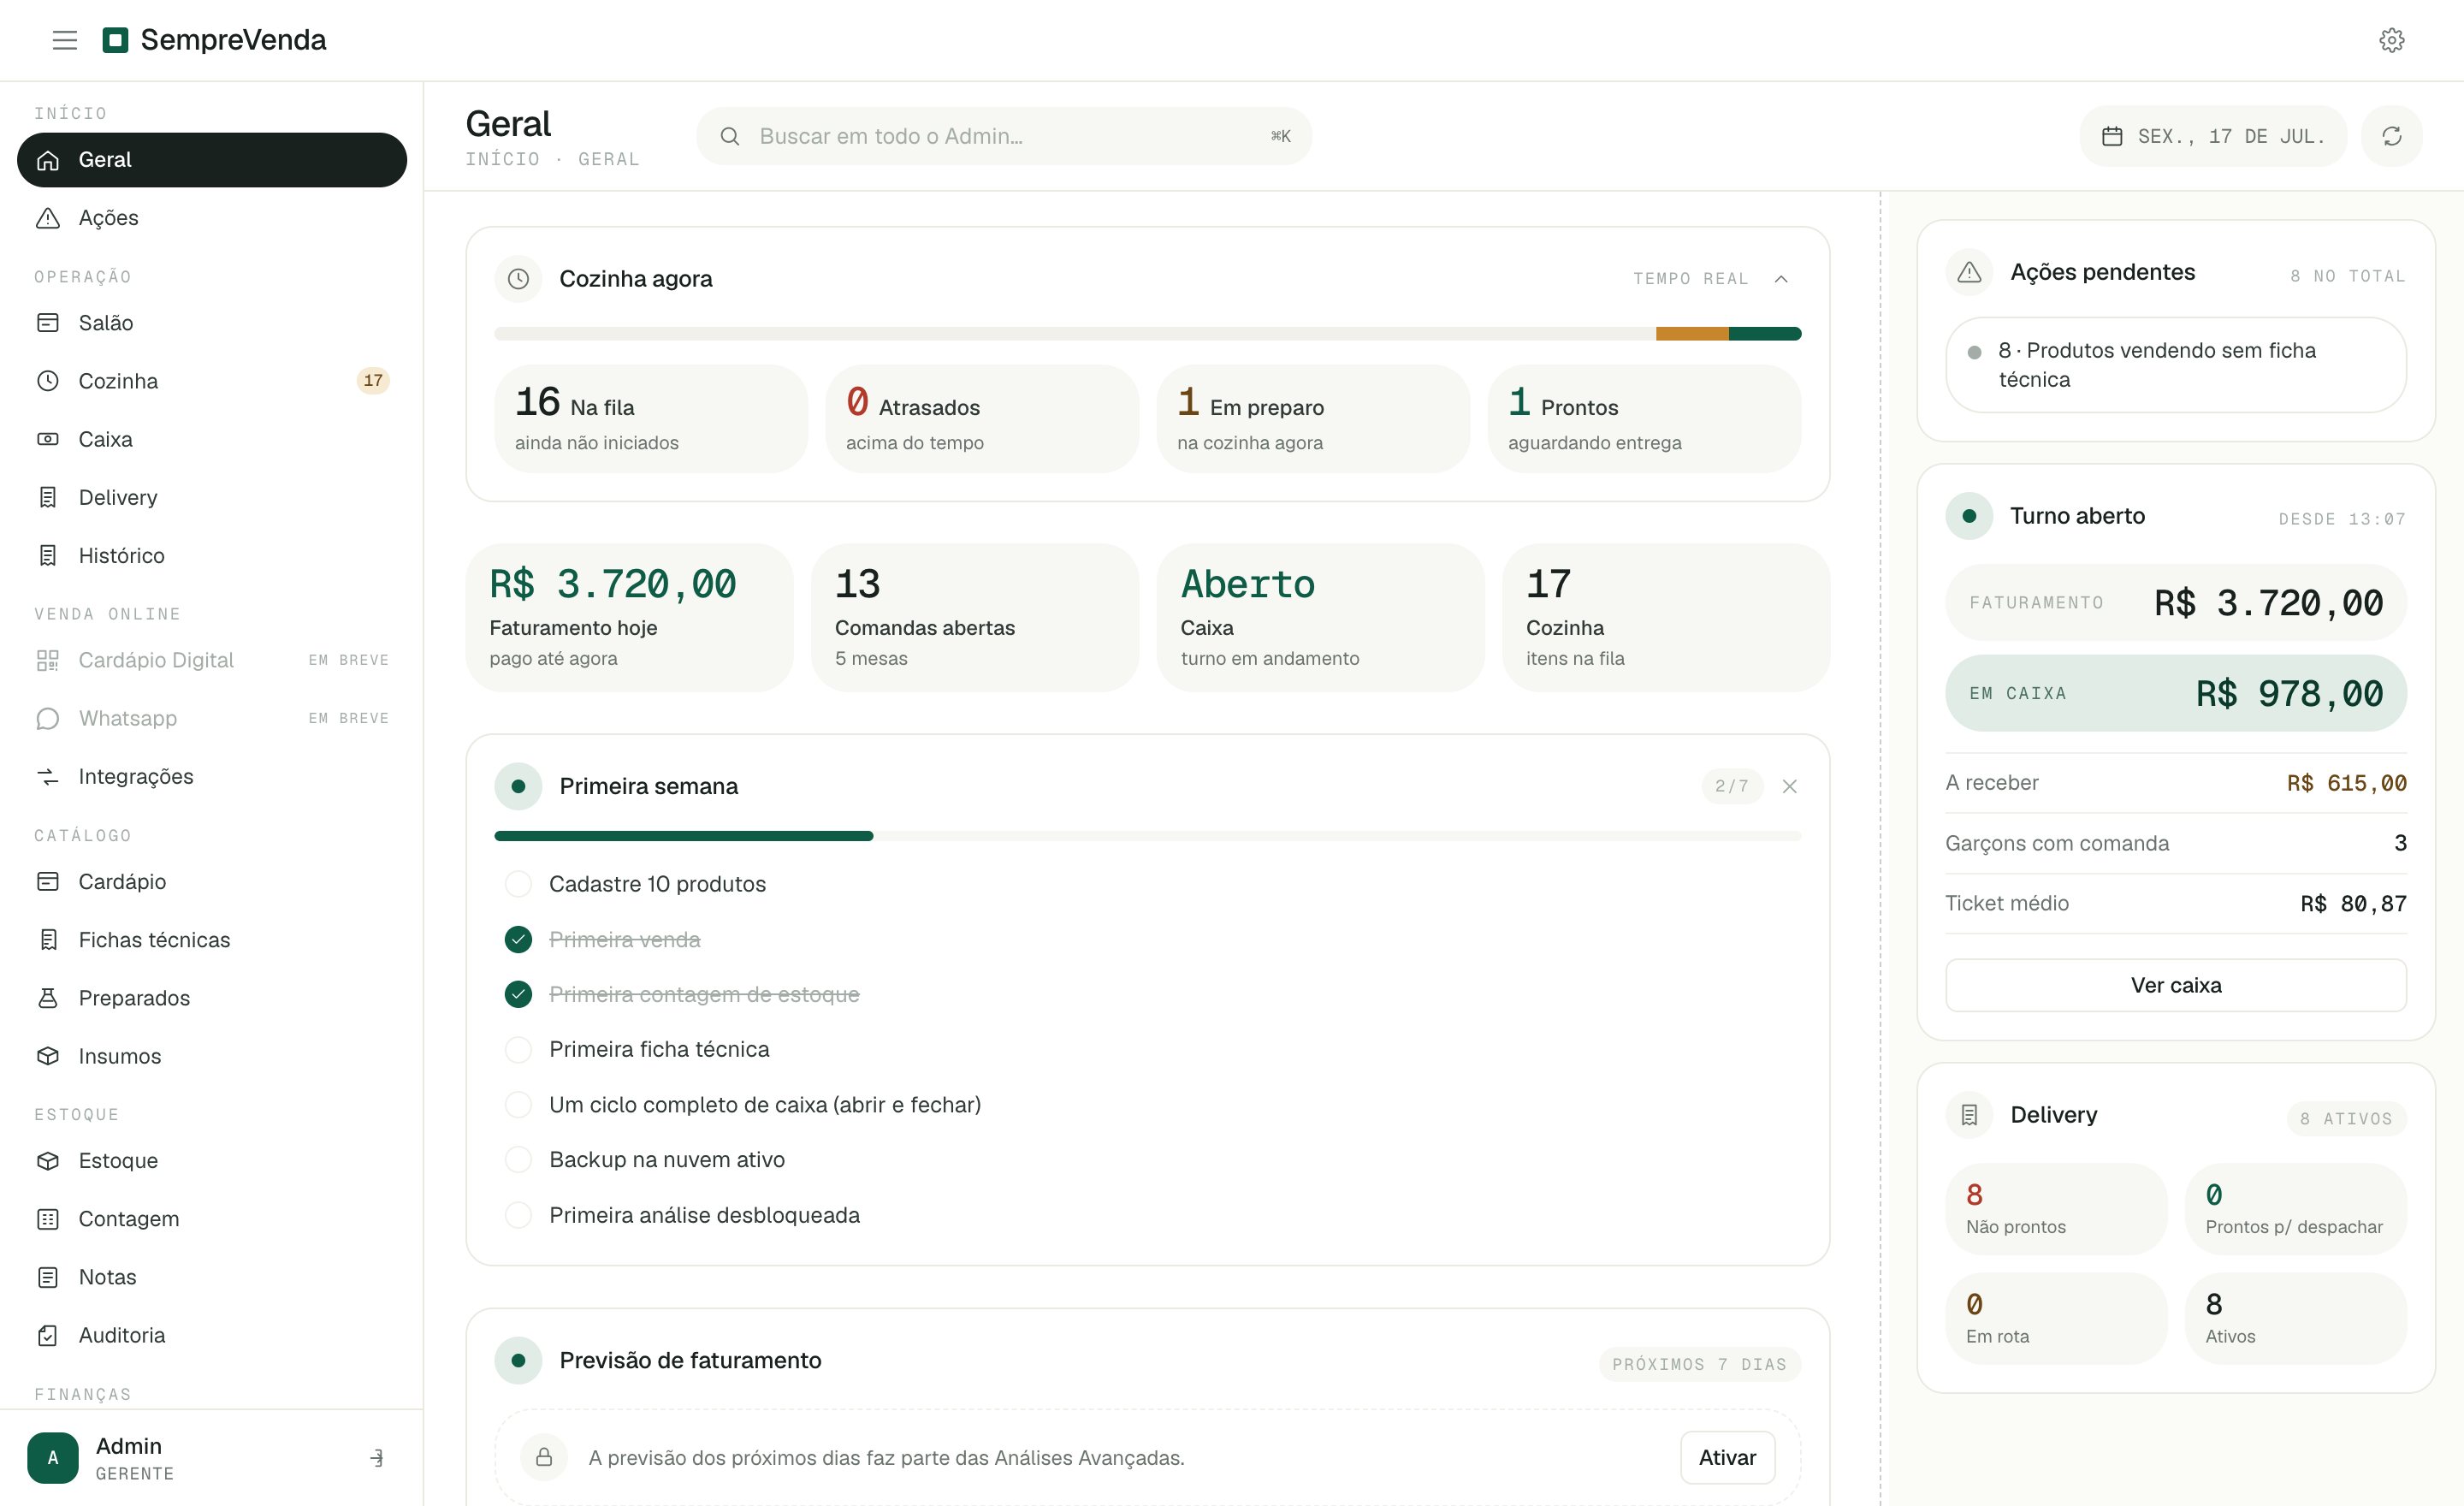Click the Insumos box icon
Screen dimensions: 2464x1506
pos(48,1056)
